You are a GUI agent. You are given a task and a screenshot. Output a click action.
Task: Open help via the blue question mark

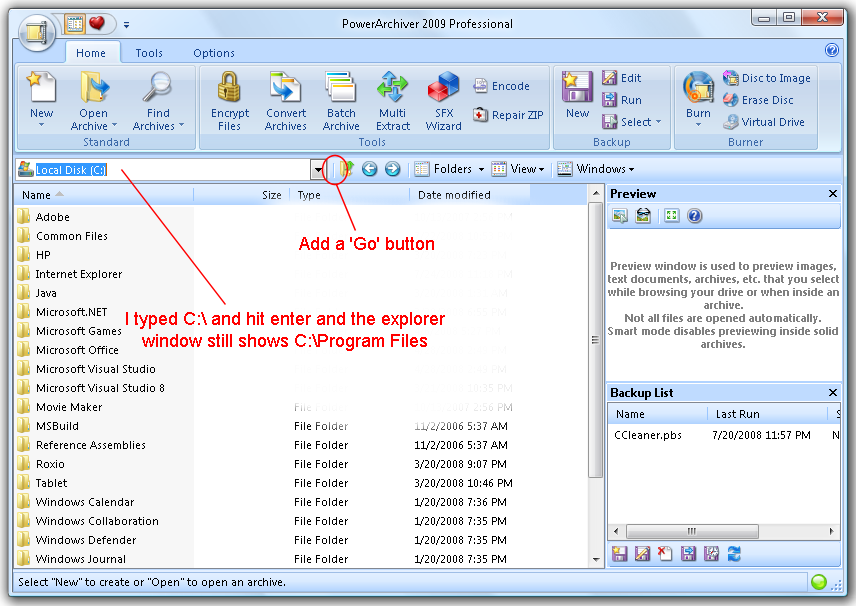(x=831, y=50)
